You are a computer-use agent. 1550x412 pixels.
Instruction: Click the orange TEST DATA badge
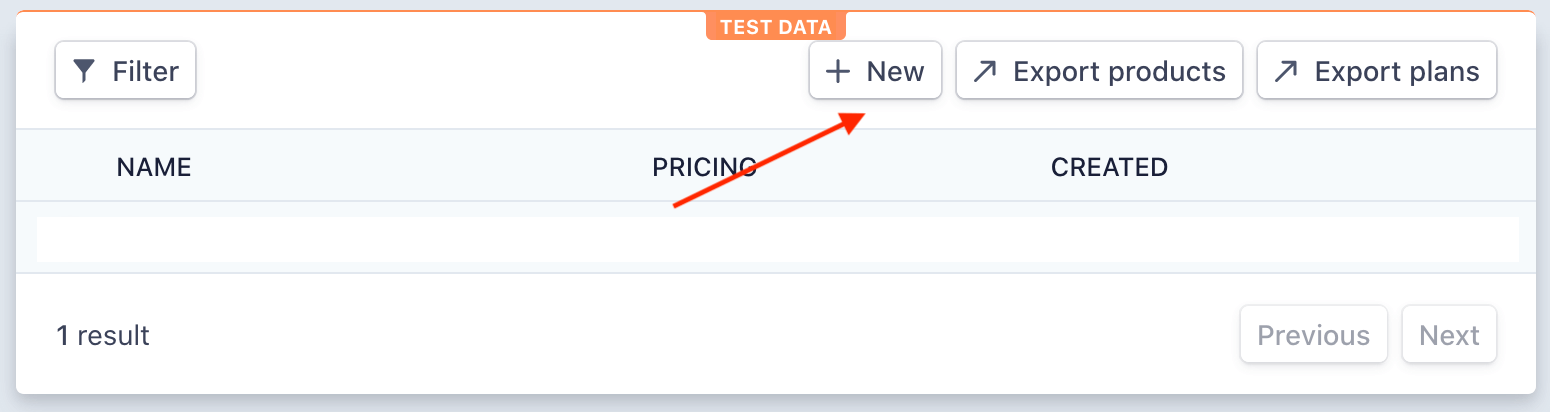[x=776, y=27]
